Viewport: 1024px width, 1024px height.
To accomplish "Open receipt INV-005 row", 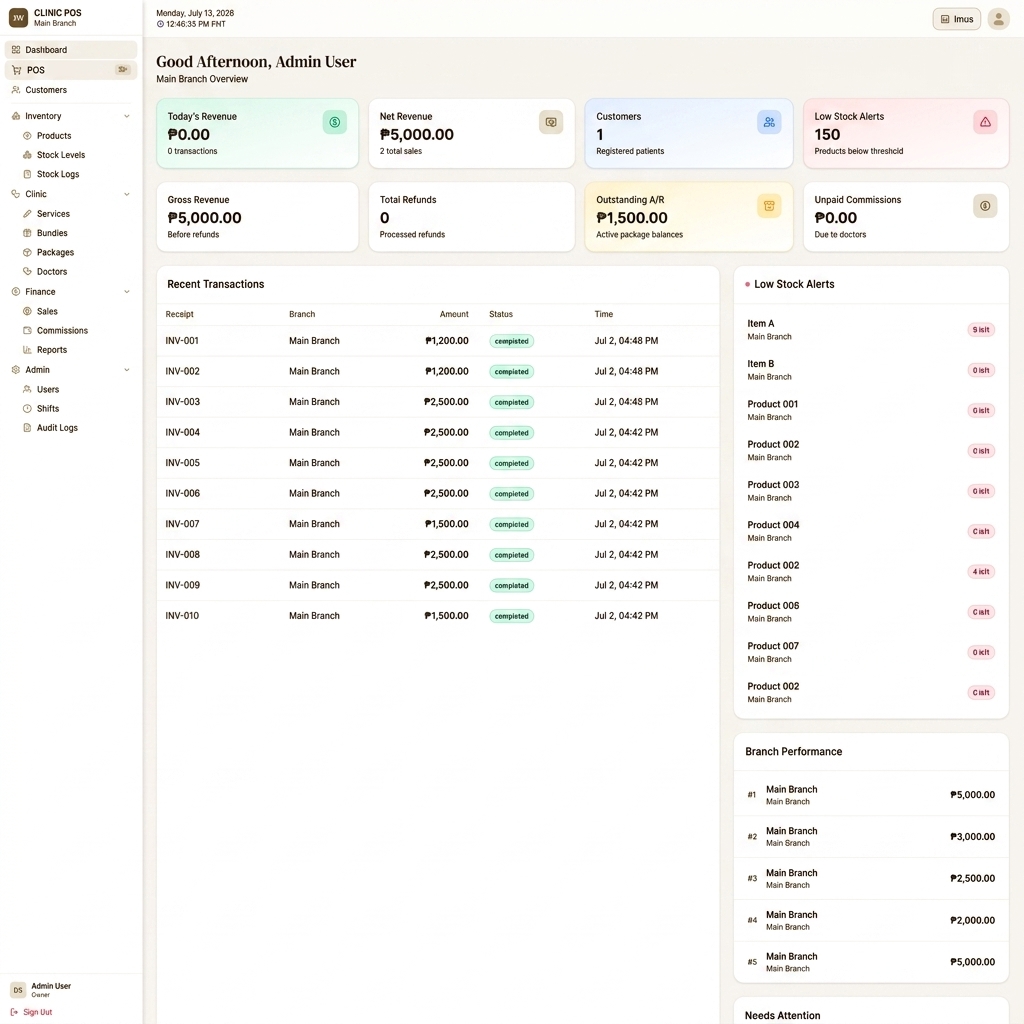I will click(x=438, y=463).
